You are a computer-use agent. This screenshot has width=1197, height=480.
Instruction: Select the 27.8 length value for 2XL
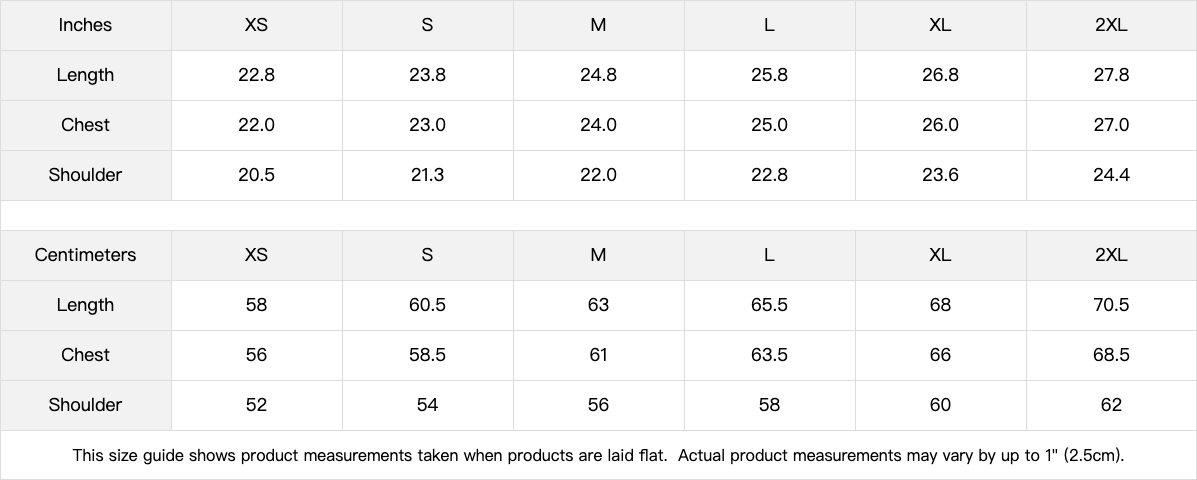click(1111, 75)
